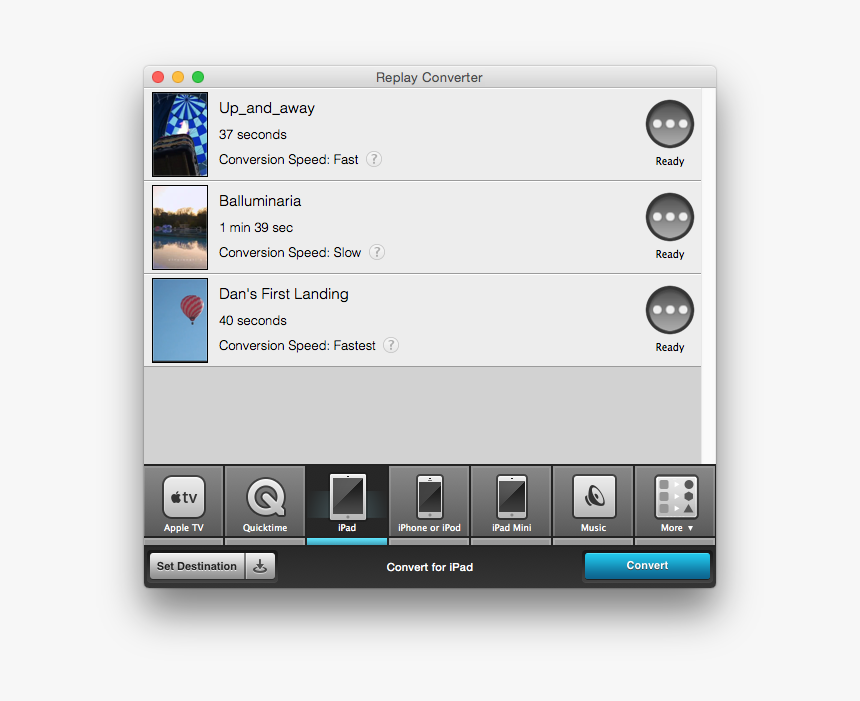
Task: Choose the iPad Mini output format
Action: (x=511, y=502)
